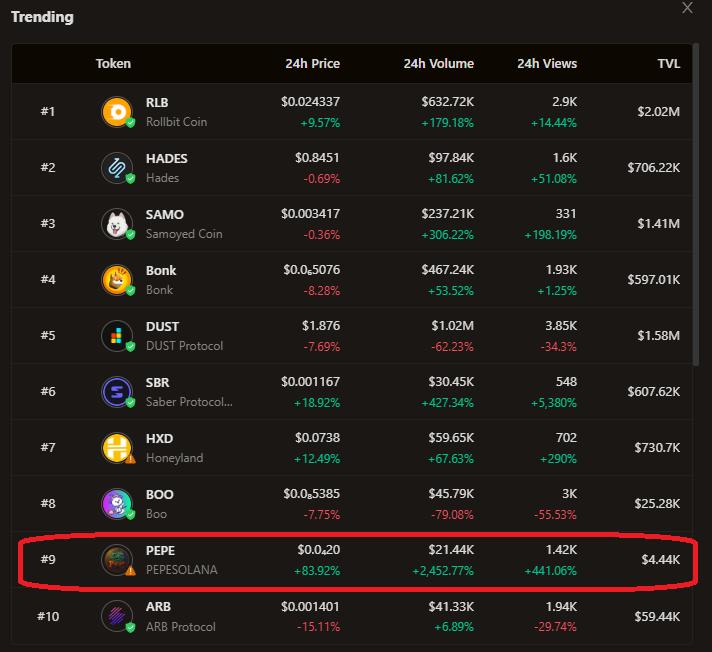Viewport: 712px width, 652px height.
Task: Click DUST volume $1.02M
Action: tap(453, 326)
